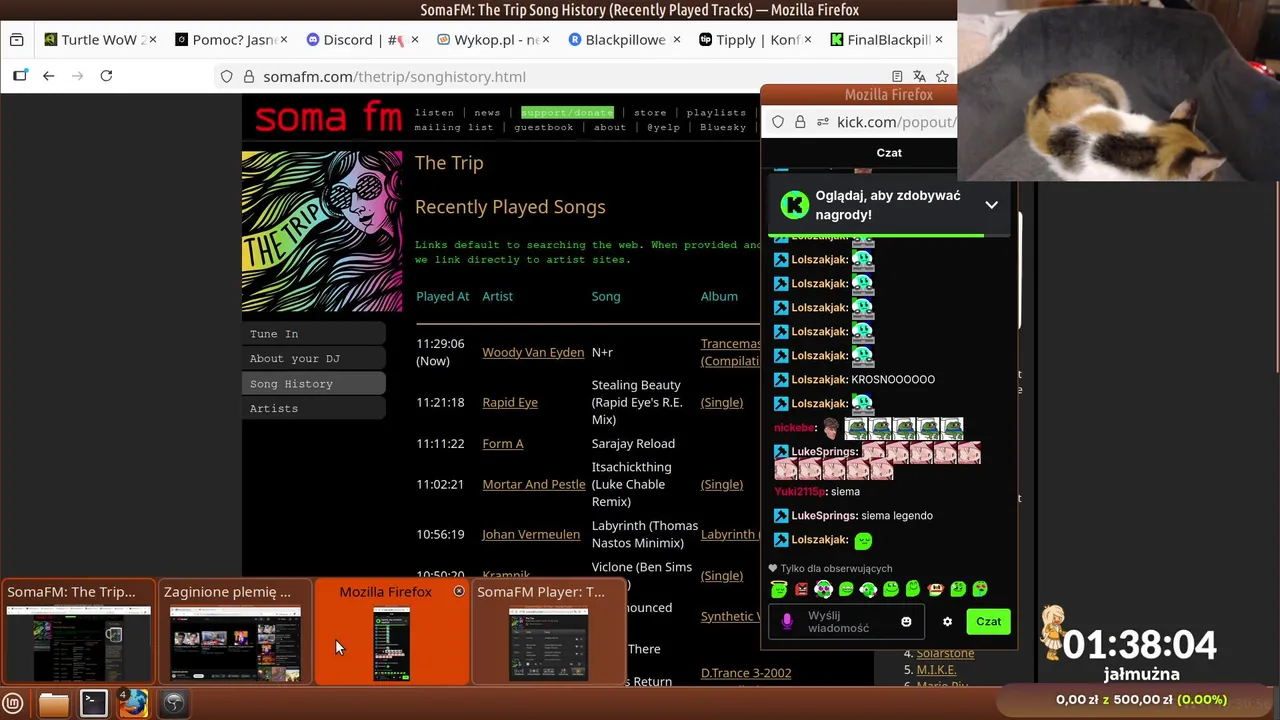
Task: Open emoji picker smiley in chat input
Action: pos(906,621)
